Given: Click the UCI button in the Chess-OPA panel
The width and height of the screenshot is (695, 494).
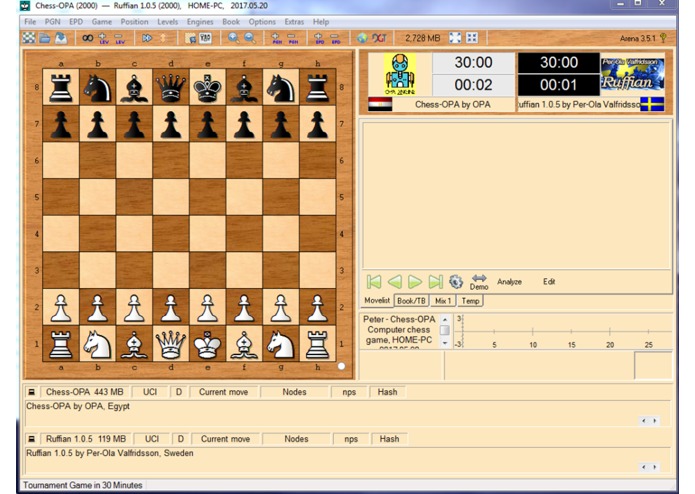Looking at the screenshot, I should click(150, 392).
